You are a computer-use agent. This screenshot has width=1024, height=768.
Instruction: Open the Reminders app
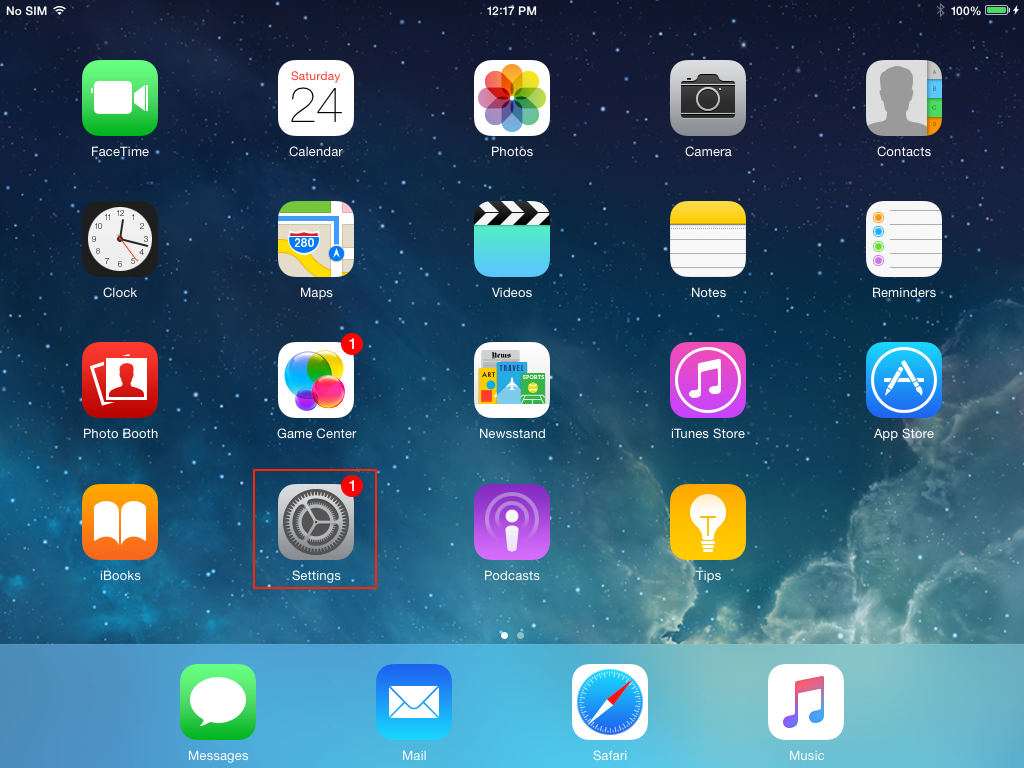[904, 239]
